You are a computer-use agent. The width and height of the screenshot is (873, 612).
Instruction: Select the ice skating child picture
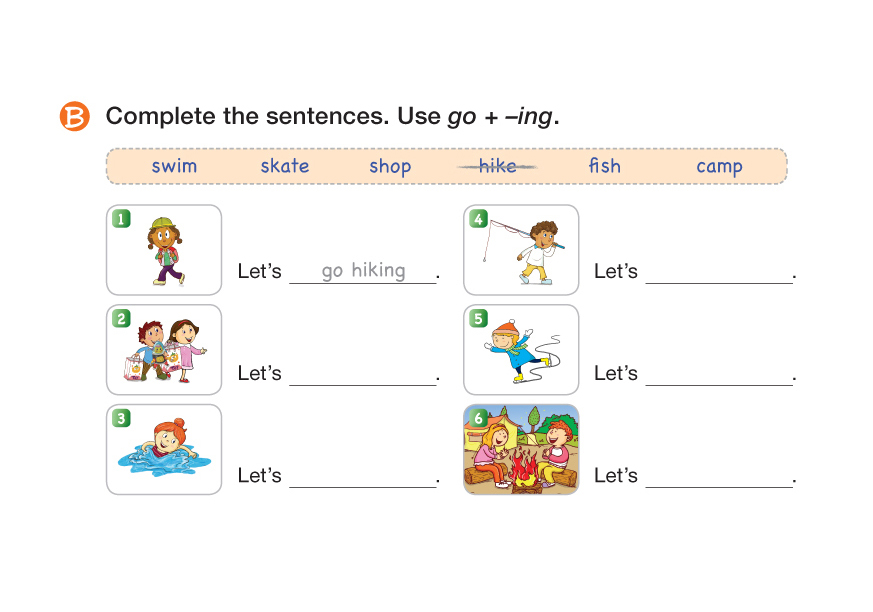point(522,351)
